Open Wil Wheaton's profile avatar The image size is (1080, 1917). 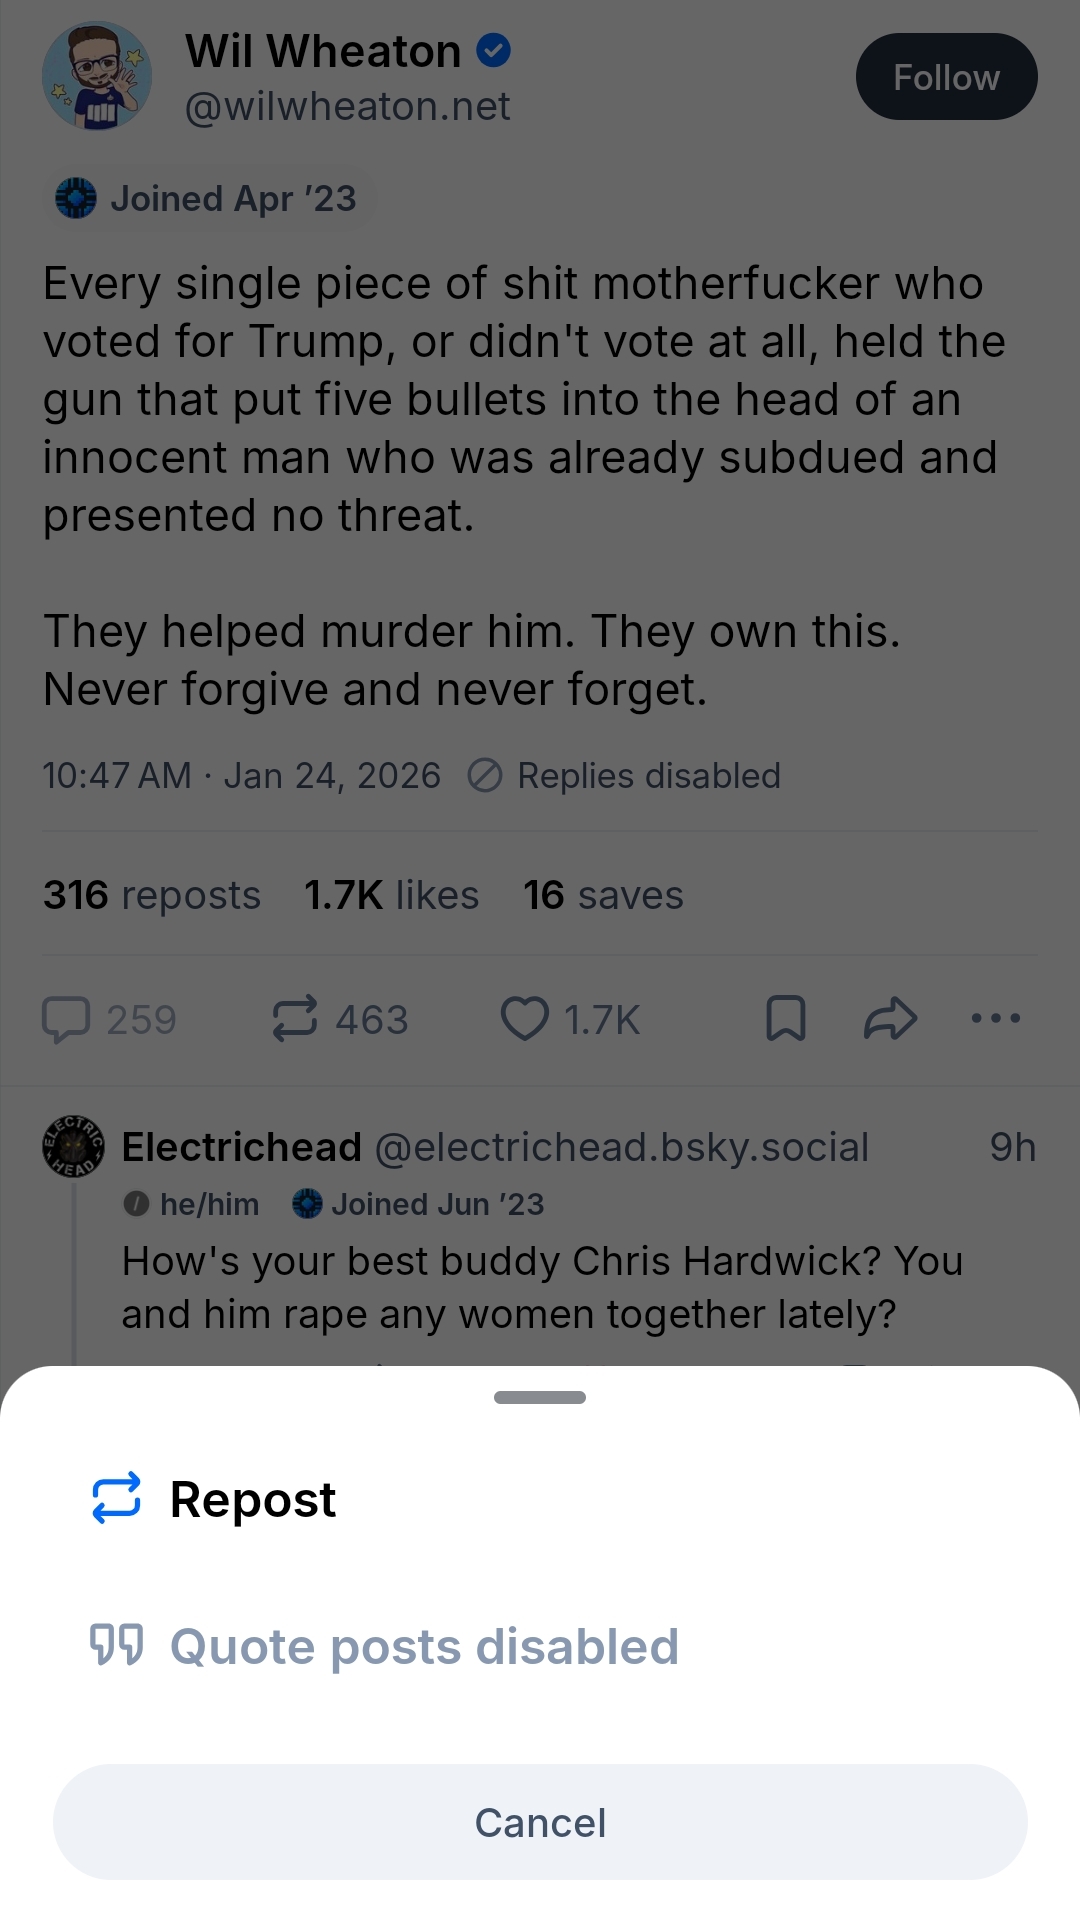[97, 77]
